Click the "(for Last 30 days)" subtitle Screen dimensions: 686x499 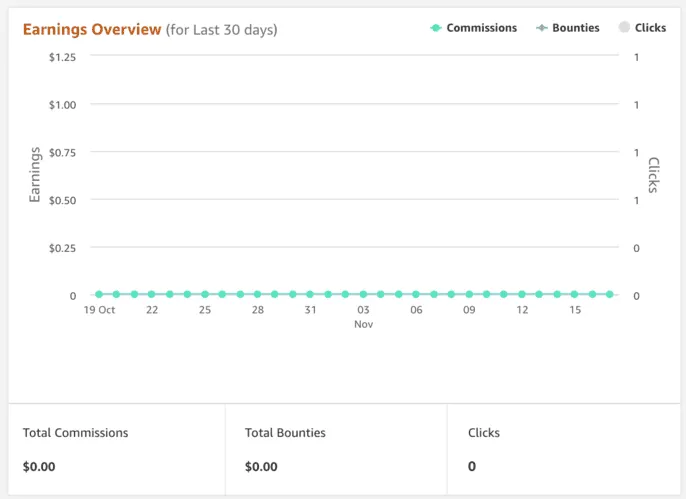coord(221,30)
